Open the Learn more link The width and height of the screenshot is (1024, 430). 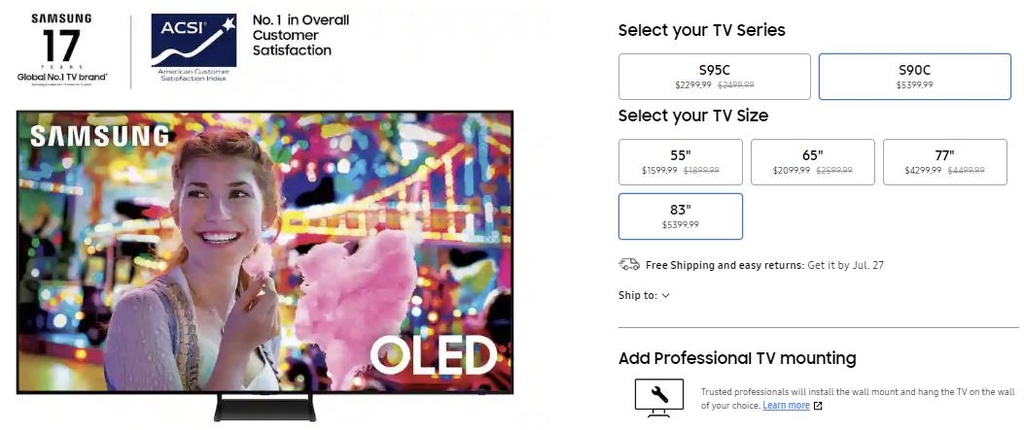click(x=786, y=406)
